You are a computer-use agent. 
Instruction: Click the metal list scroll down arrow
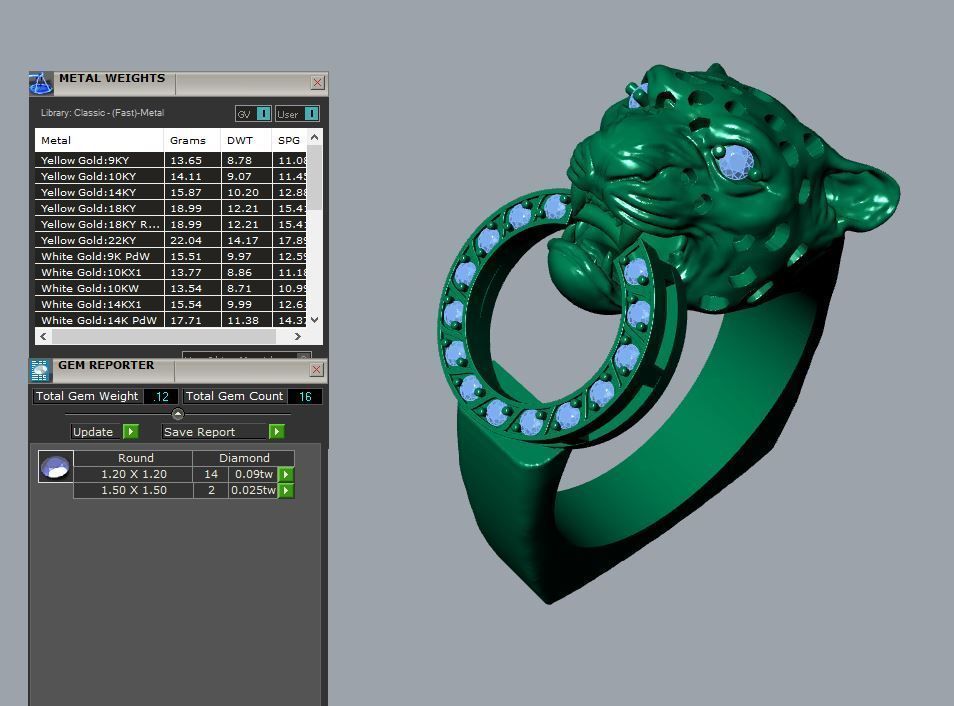click(x=315, y=320)
